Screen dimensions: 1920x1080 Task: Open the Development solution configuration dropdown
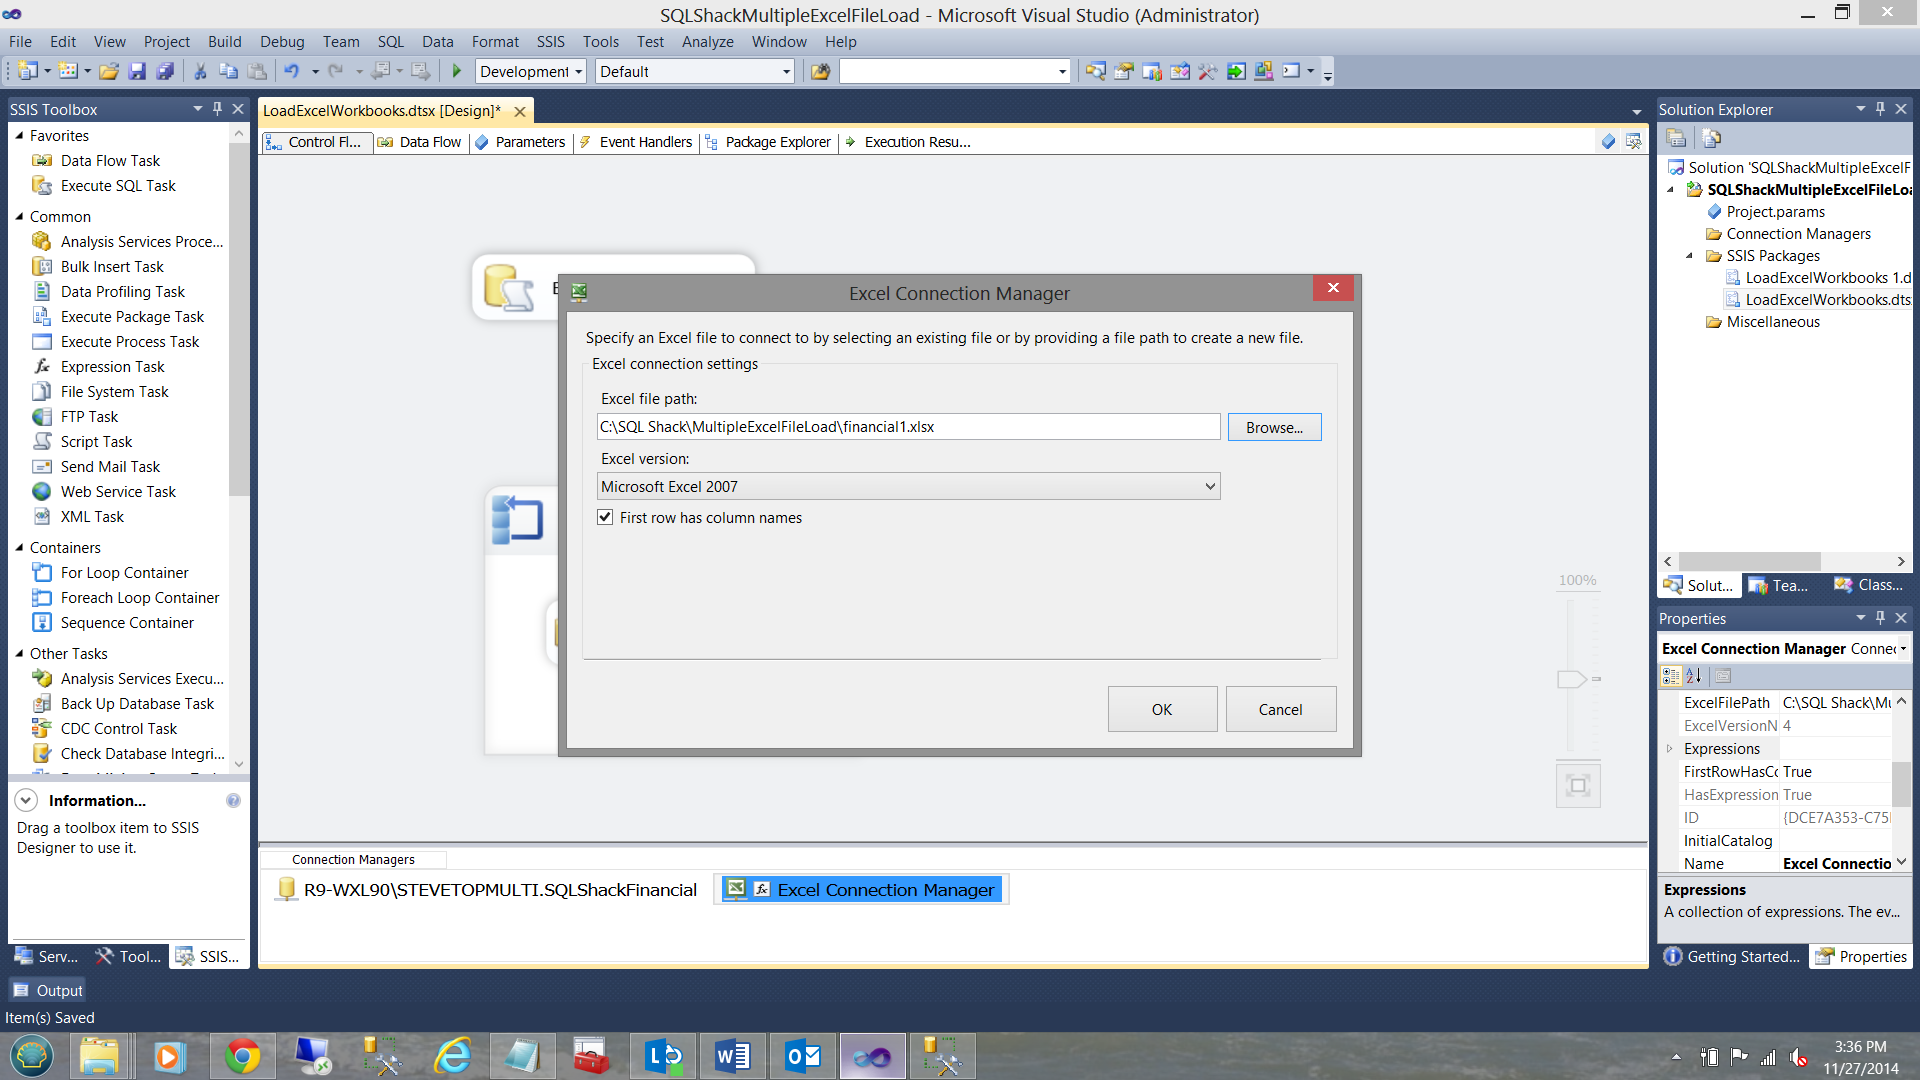pos(578,72)
